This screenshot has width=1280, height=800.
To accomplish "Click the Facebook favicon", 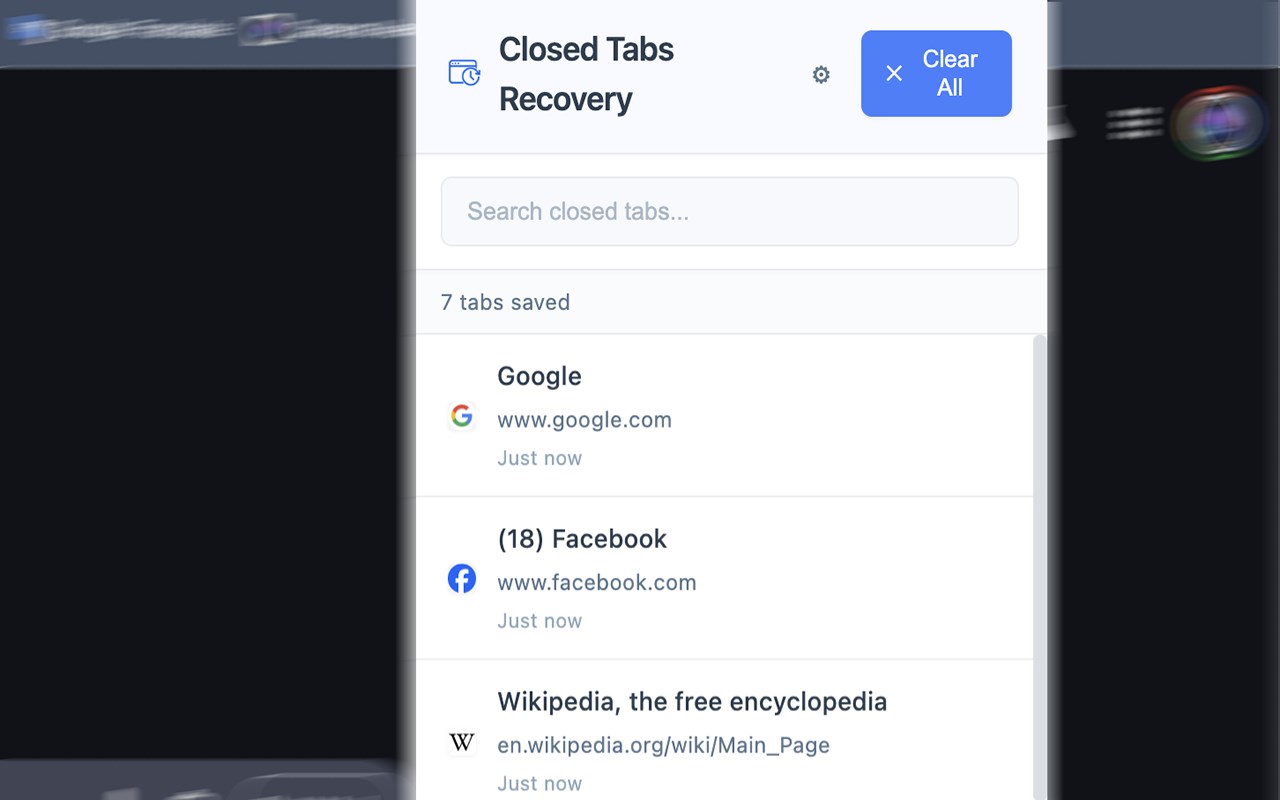I will point(461,579).
